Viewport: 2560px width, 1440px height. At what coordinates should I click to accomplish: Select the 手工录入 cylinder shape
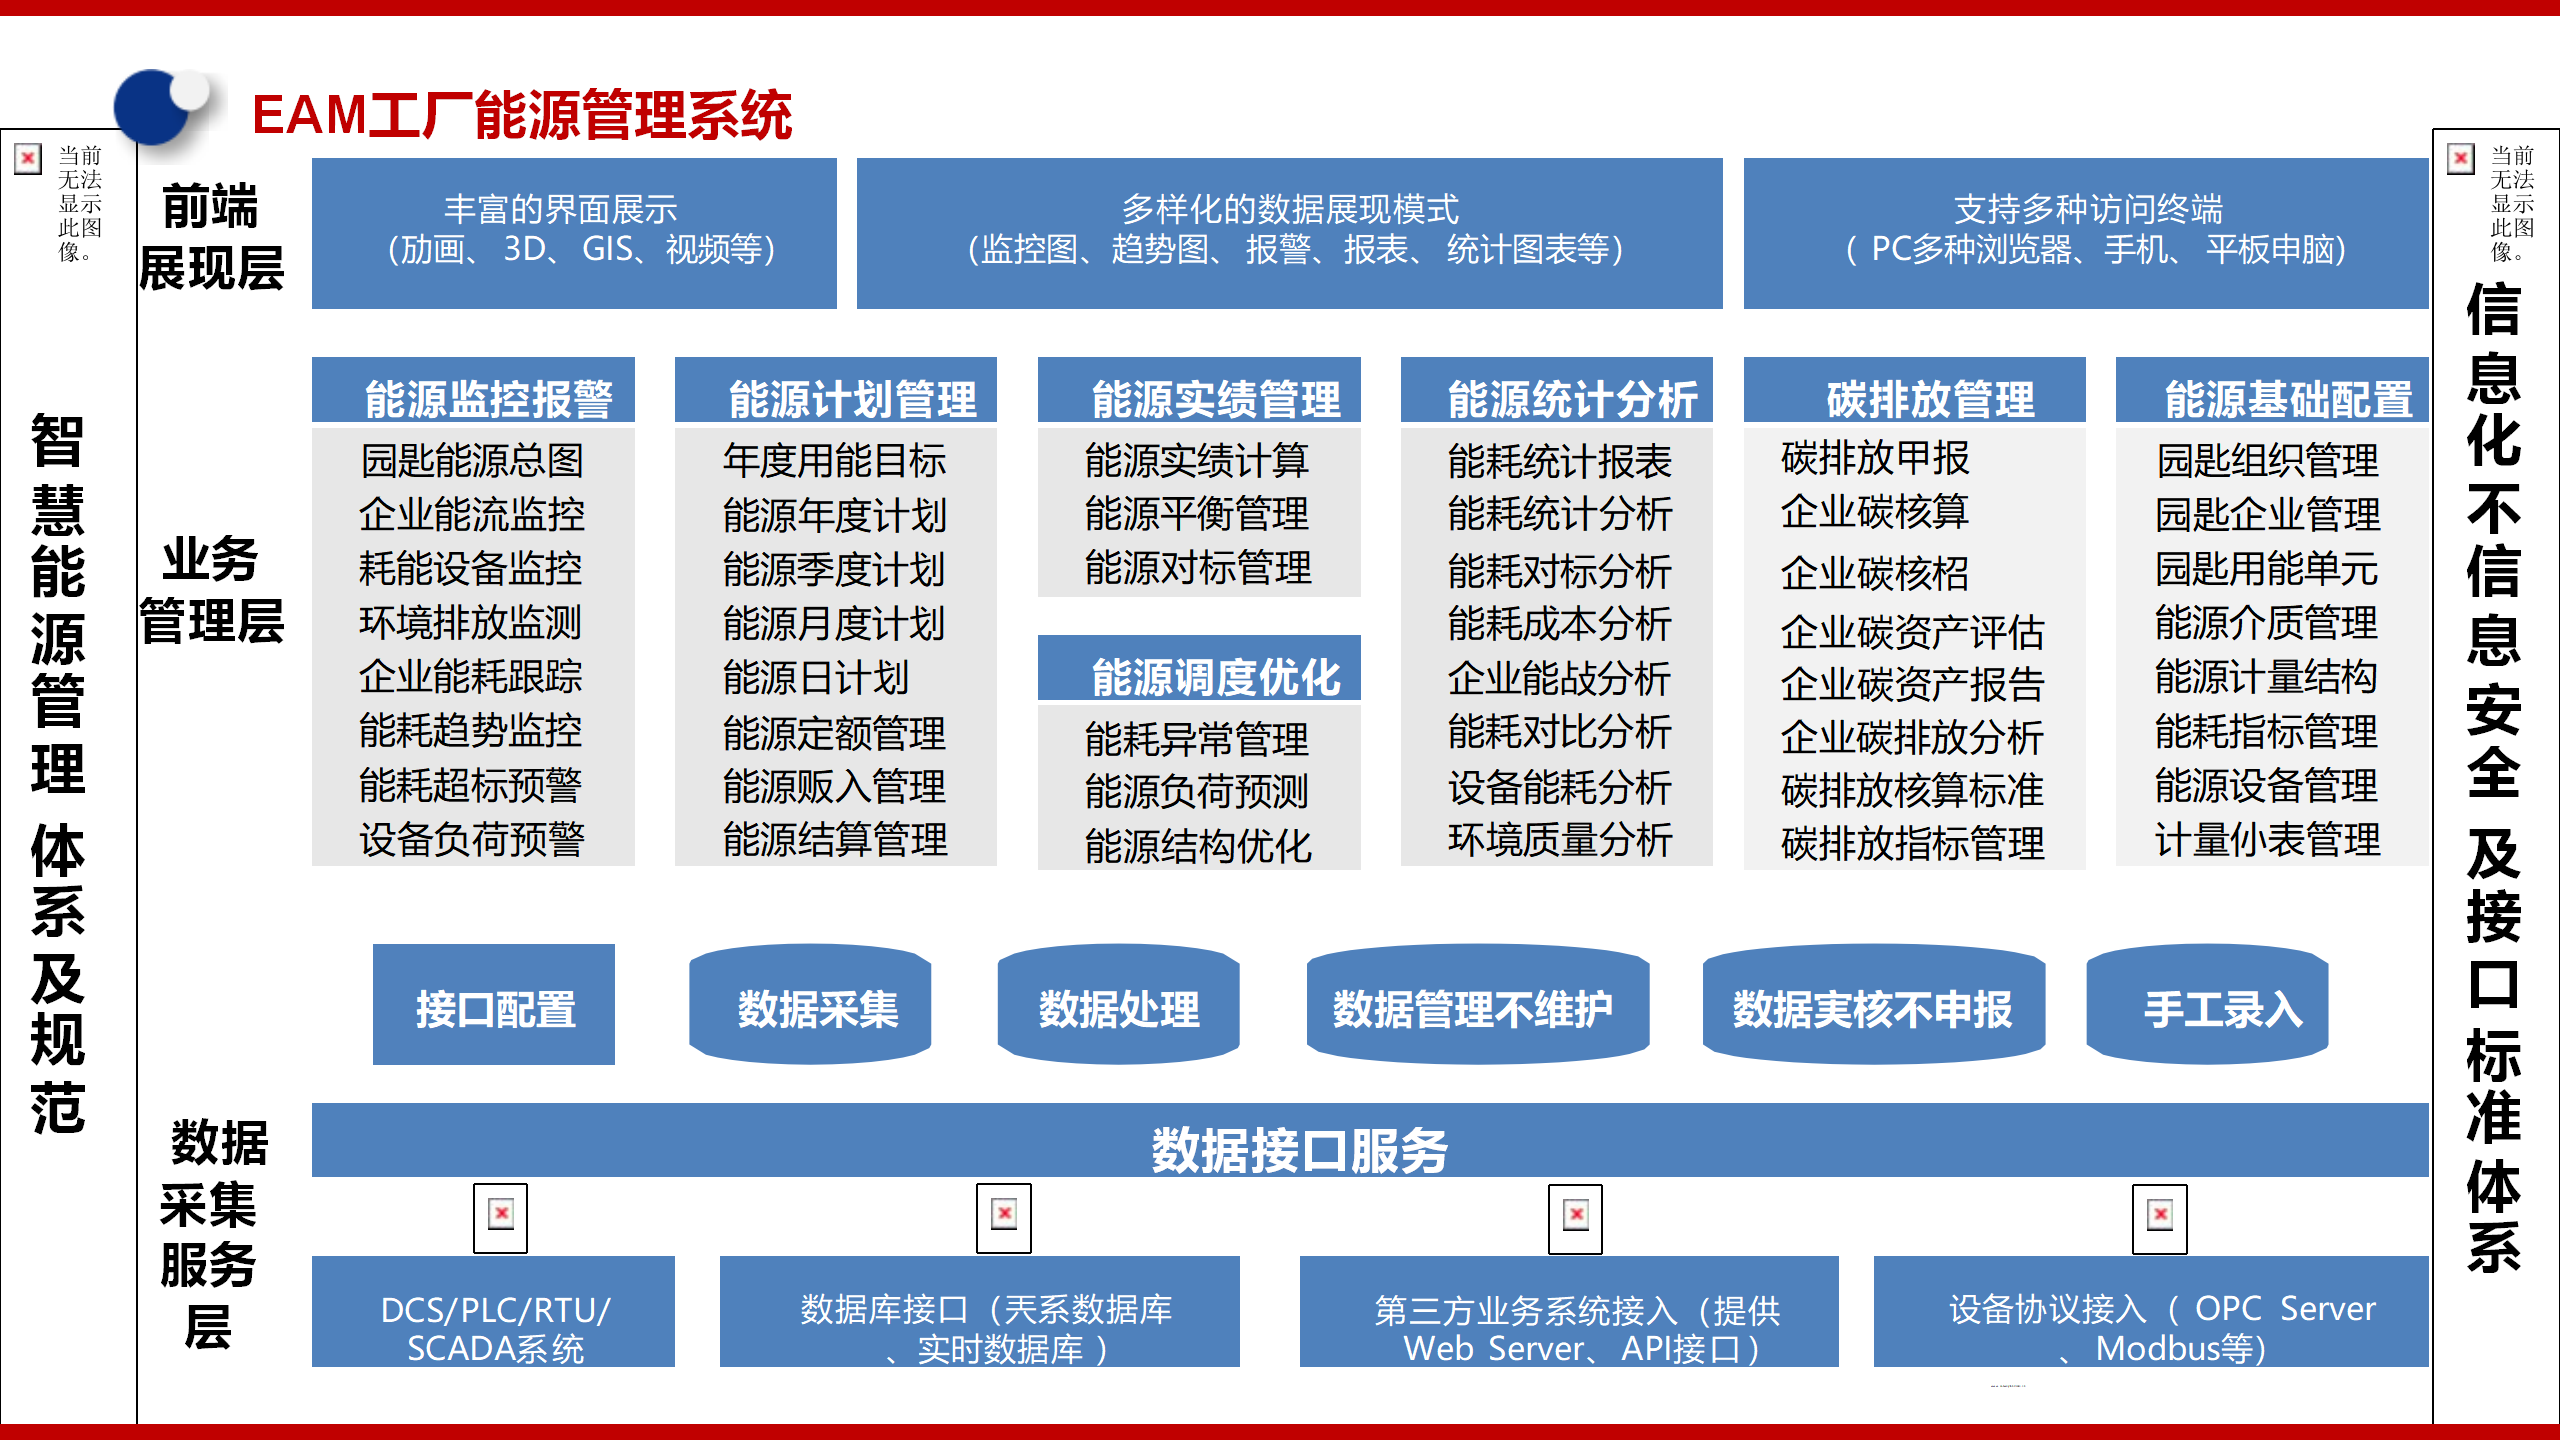coord(2207,1006)
